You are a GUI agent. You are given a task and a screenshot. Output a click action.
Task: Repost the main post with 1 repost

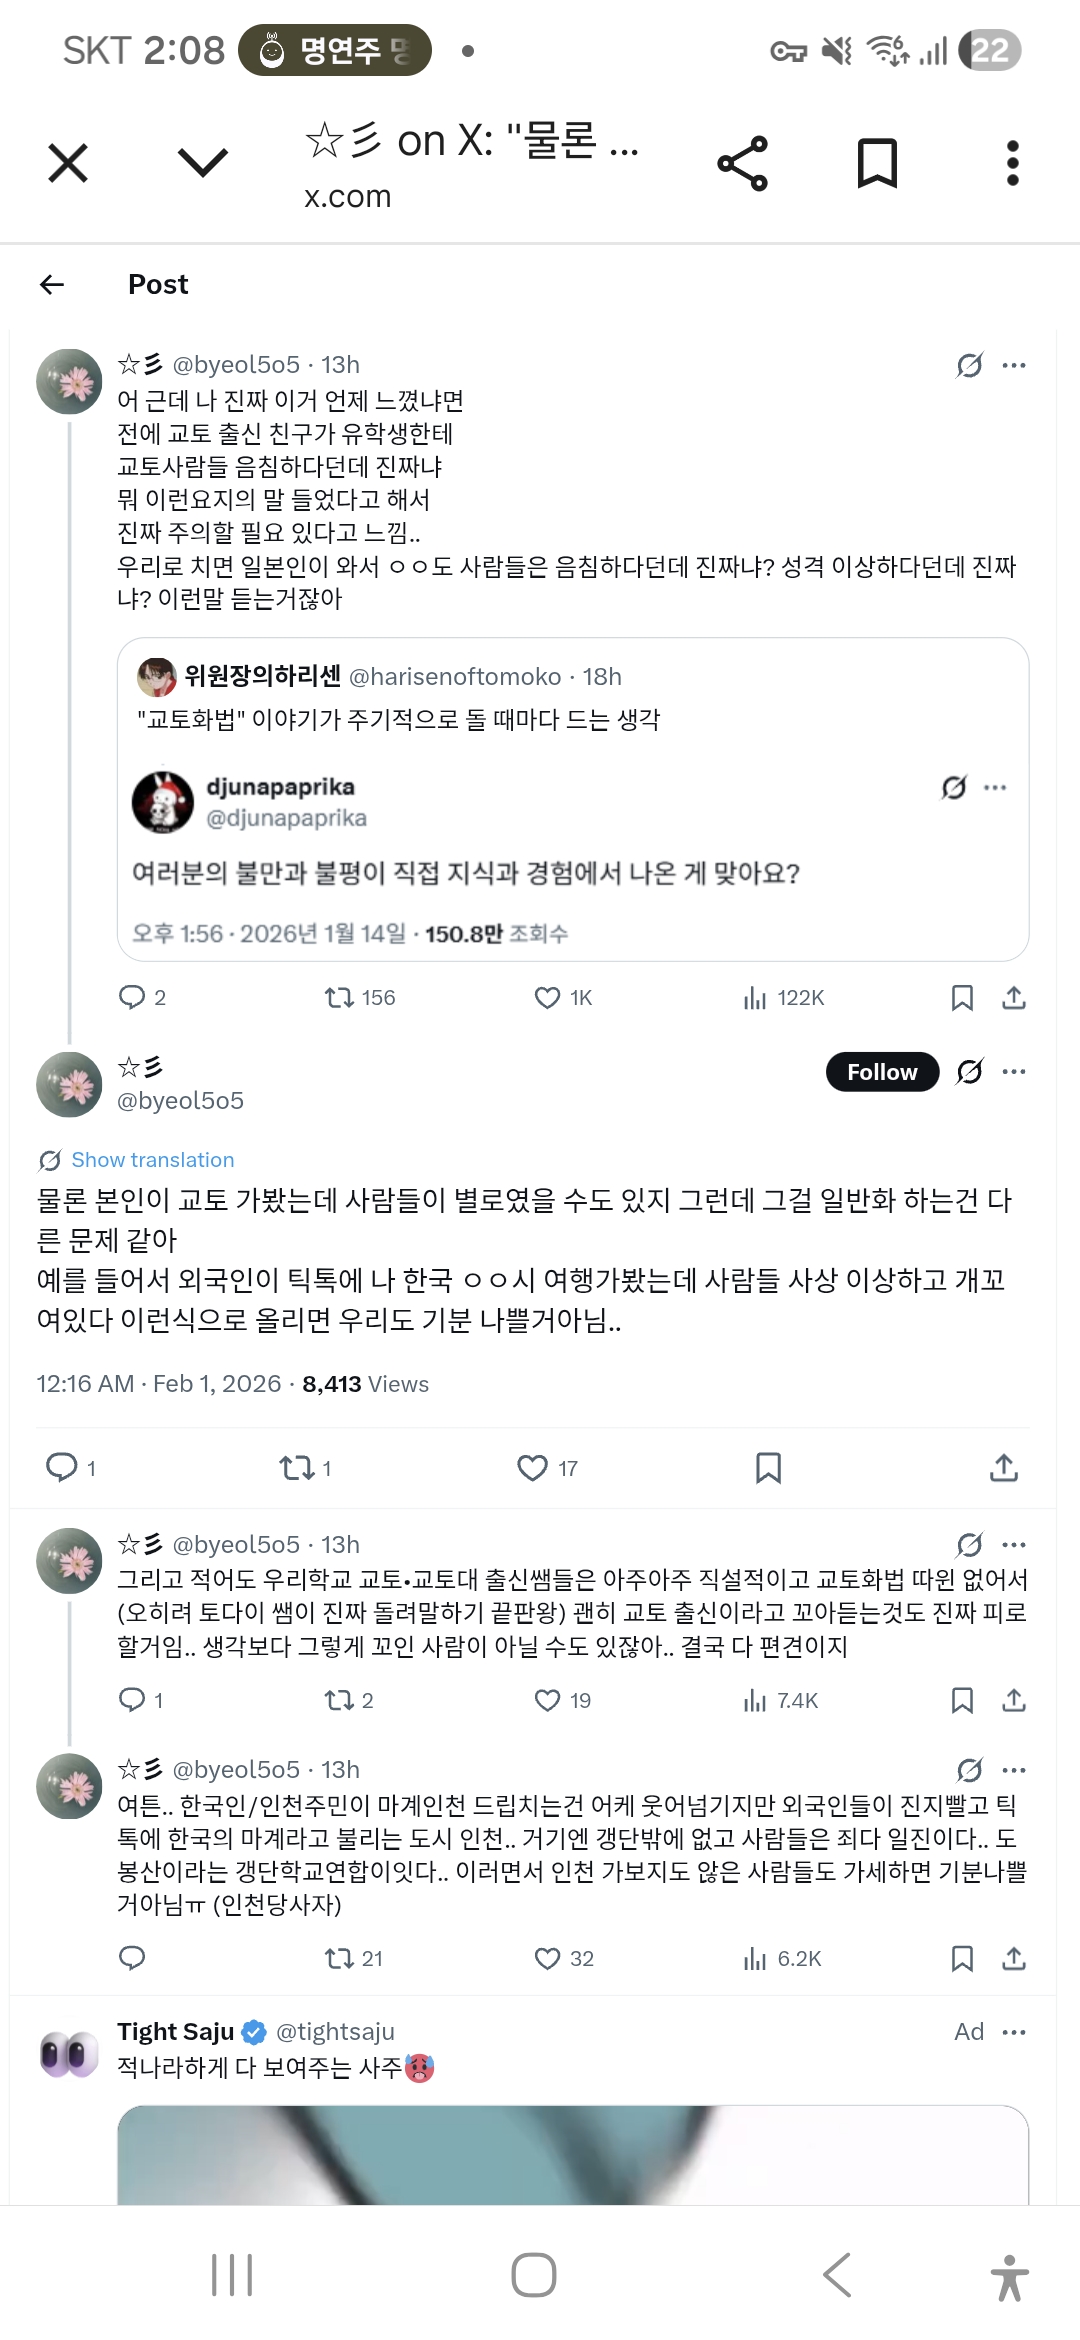(x=297, y=1468)
